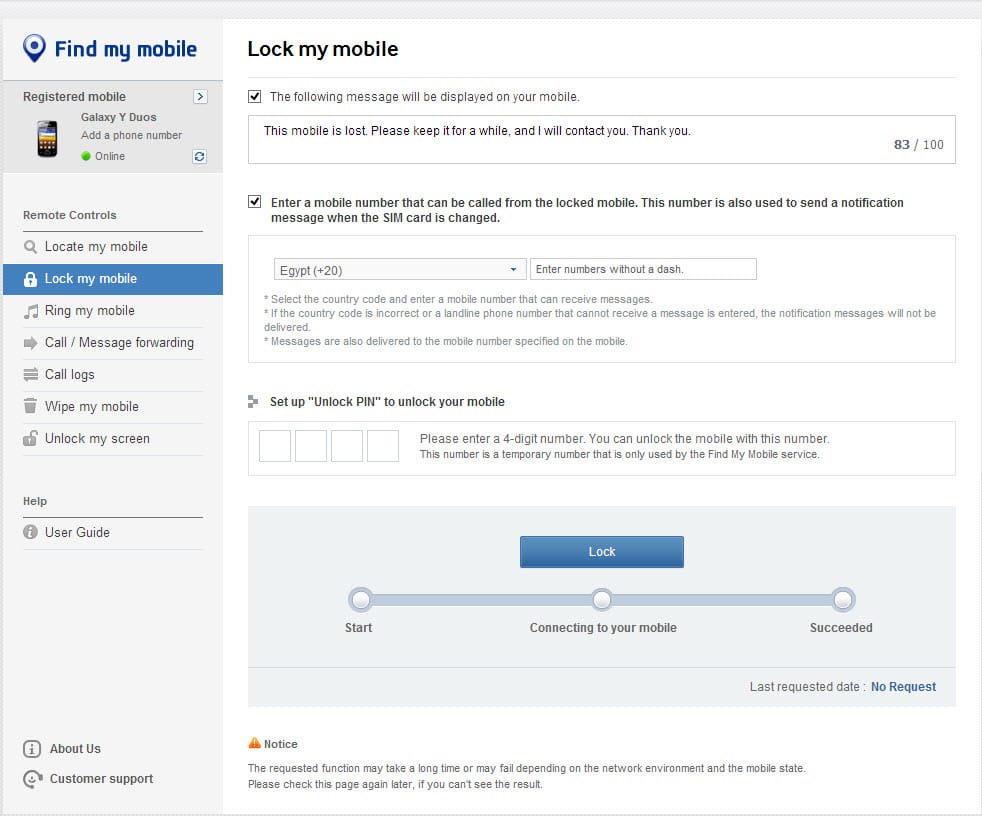Click the refresh icon beside Online status
Screen dimensions: 982x816
click(x=200, y=157)
